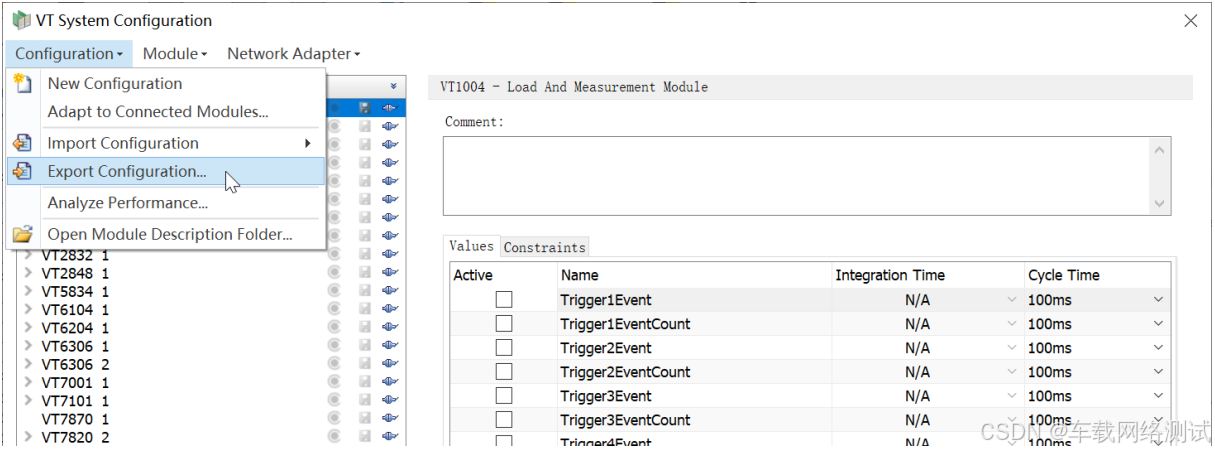Select Adapt to Connected Modules... entry
The height and width of the screenshot is (451, 1215).
[166, 112]
